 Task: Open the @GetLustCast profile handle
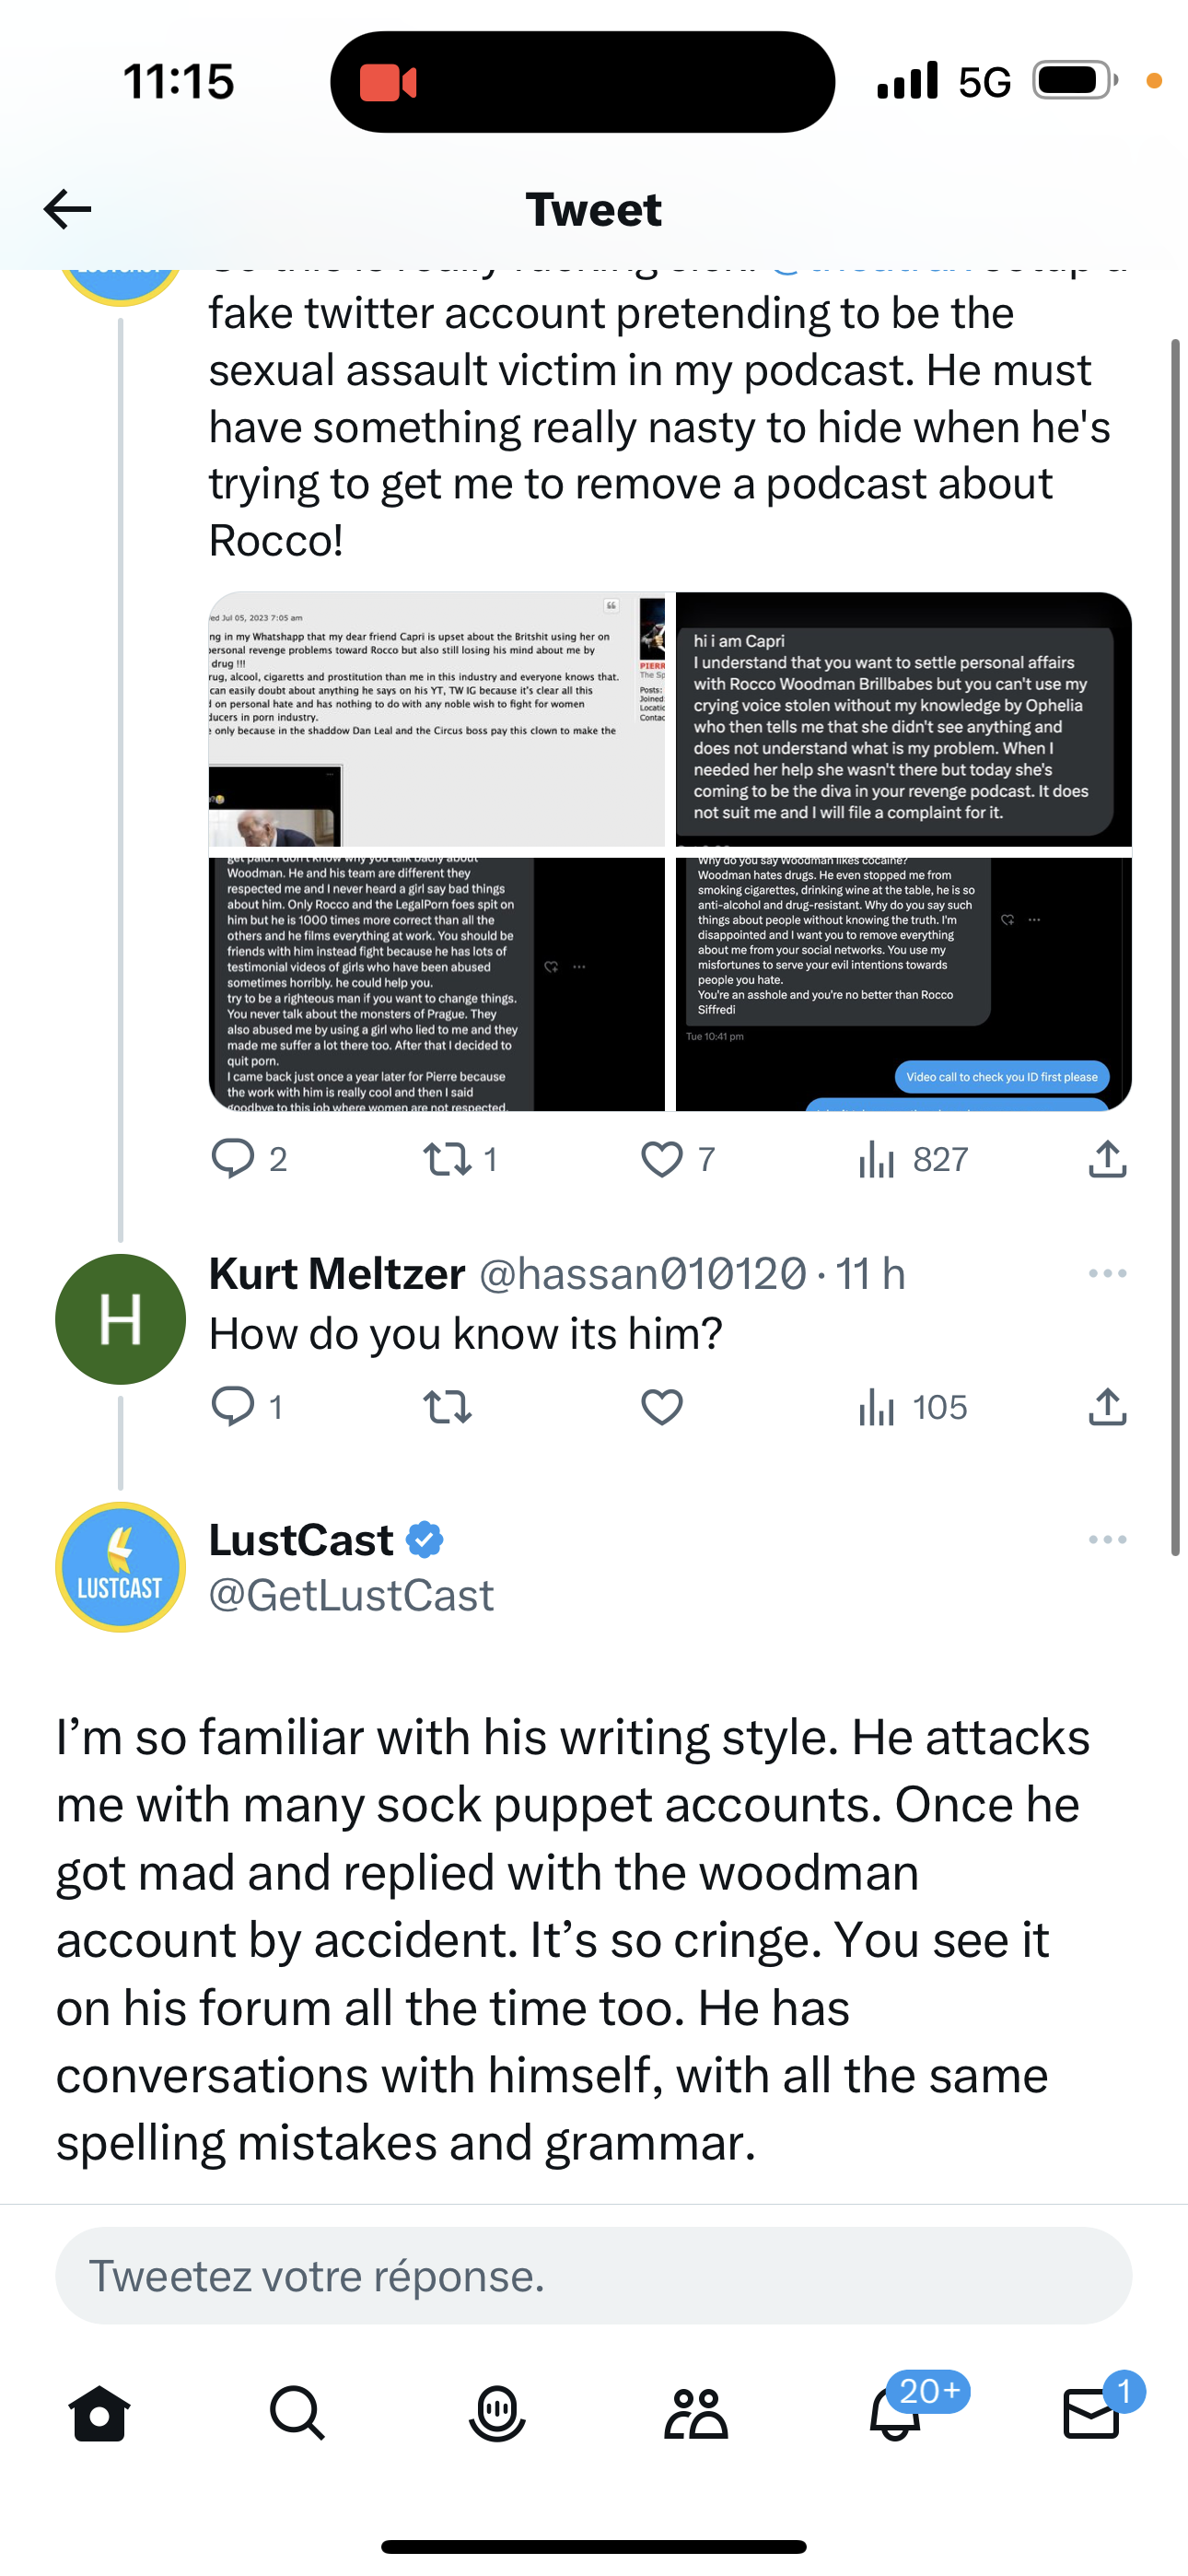(351, 1596)
